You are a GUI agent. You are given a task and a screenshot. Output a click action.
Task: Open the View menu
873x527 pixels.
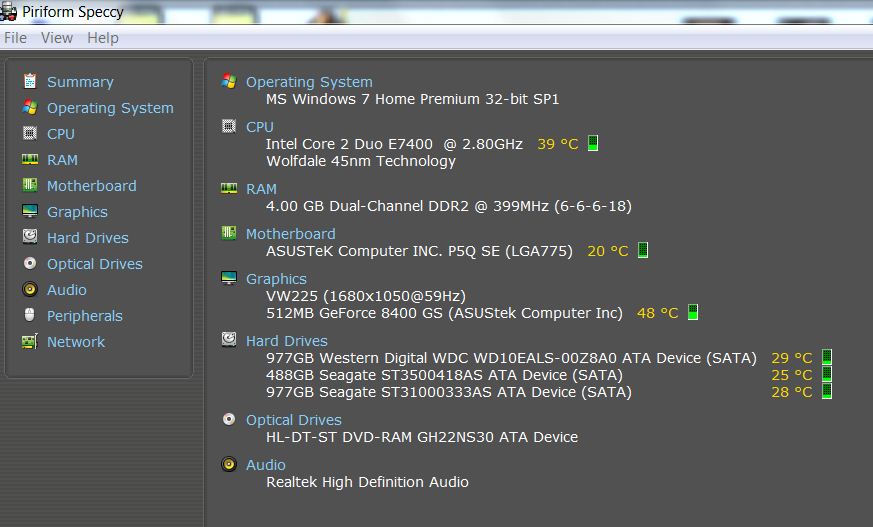57,38
